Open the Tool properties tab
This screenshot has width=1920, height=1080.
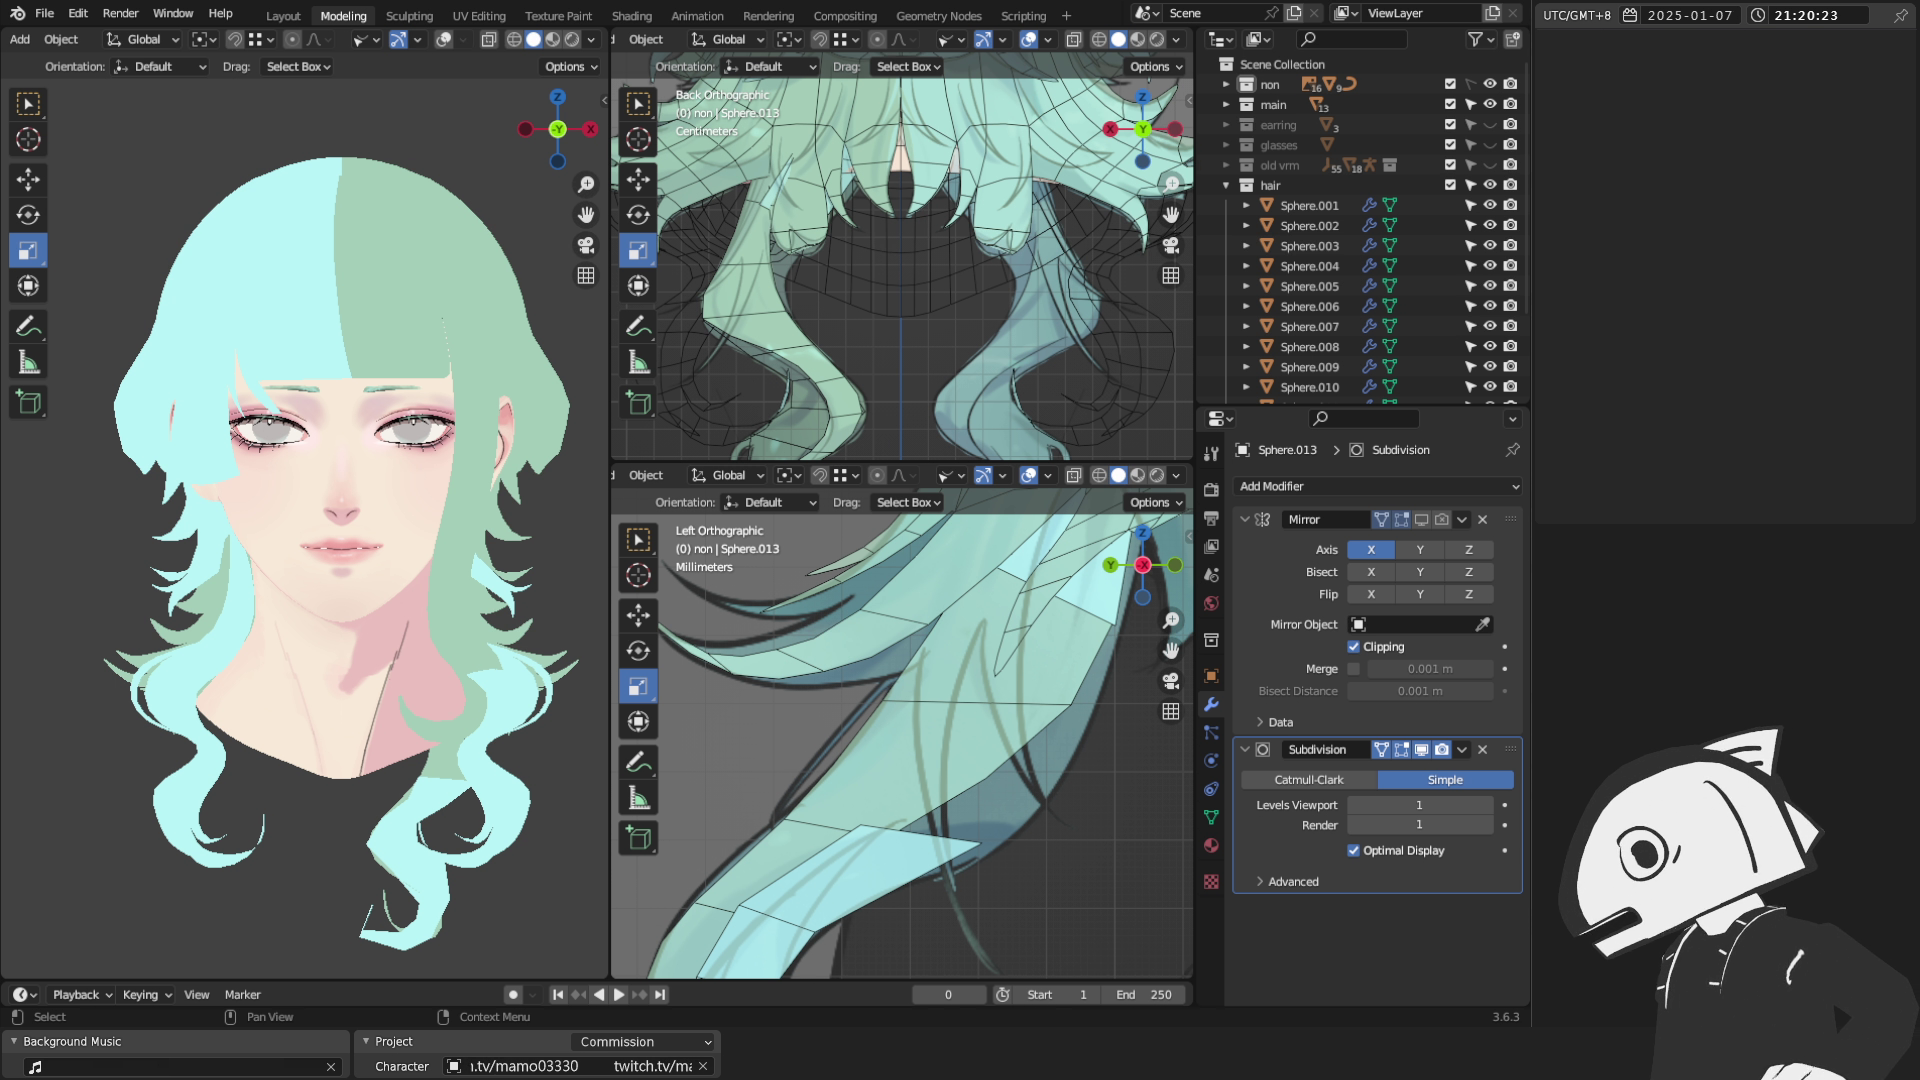(1211, 454)
